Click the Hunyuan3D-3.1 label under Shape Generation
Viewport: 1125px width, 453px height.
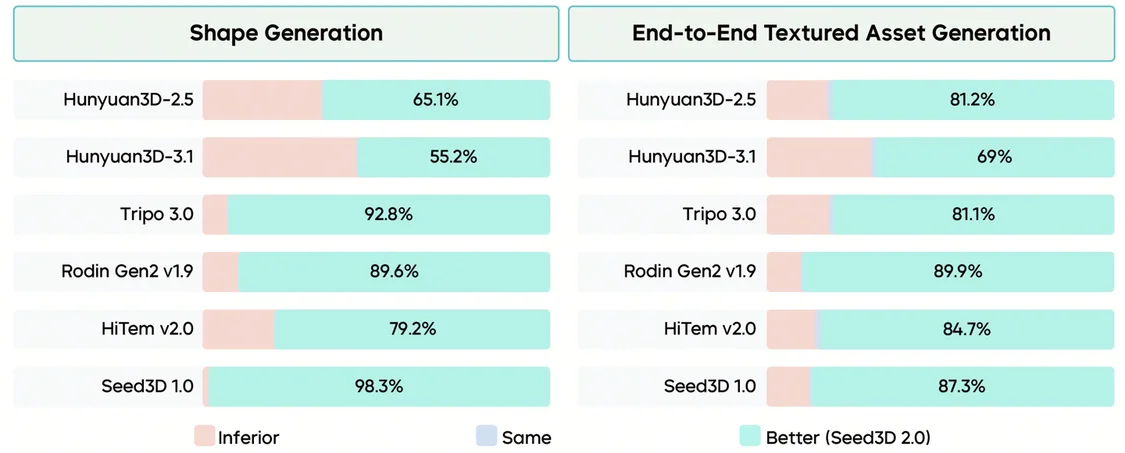pos(129,157)
